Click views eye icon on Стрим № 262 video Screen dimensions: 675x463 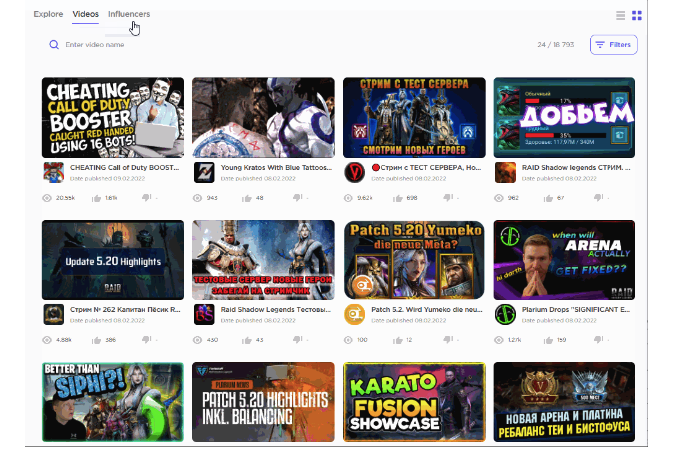[47, 340]
